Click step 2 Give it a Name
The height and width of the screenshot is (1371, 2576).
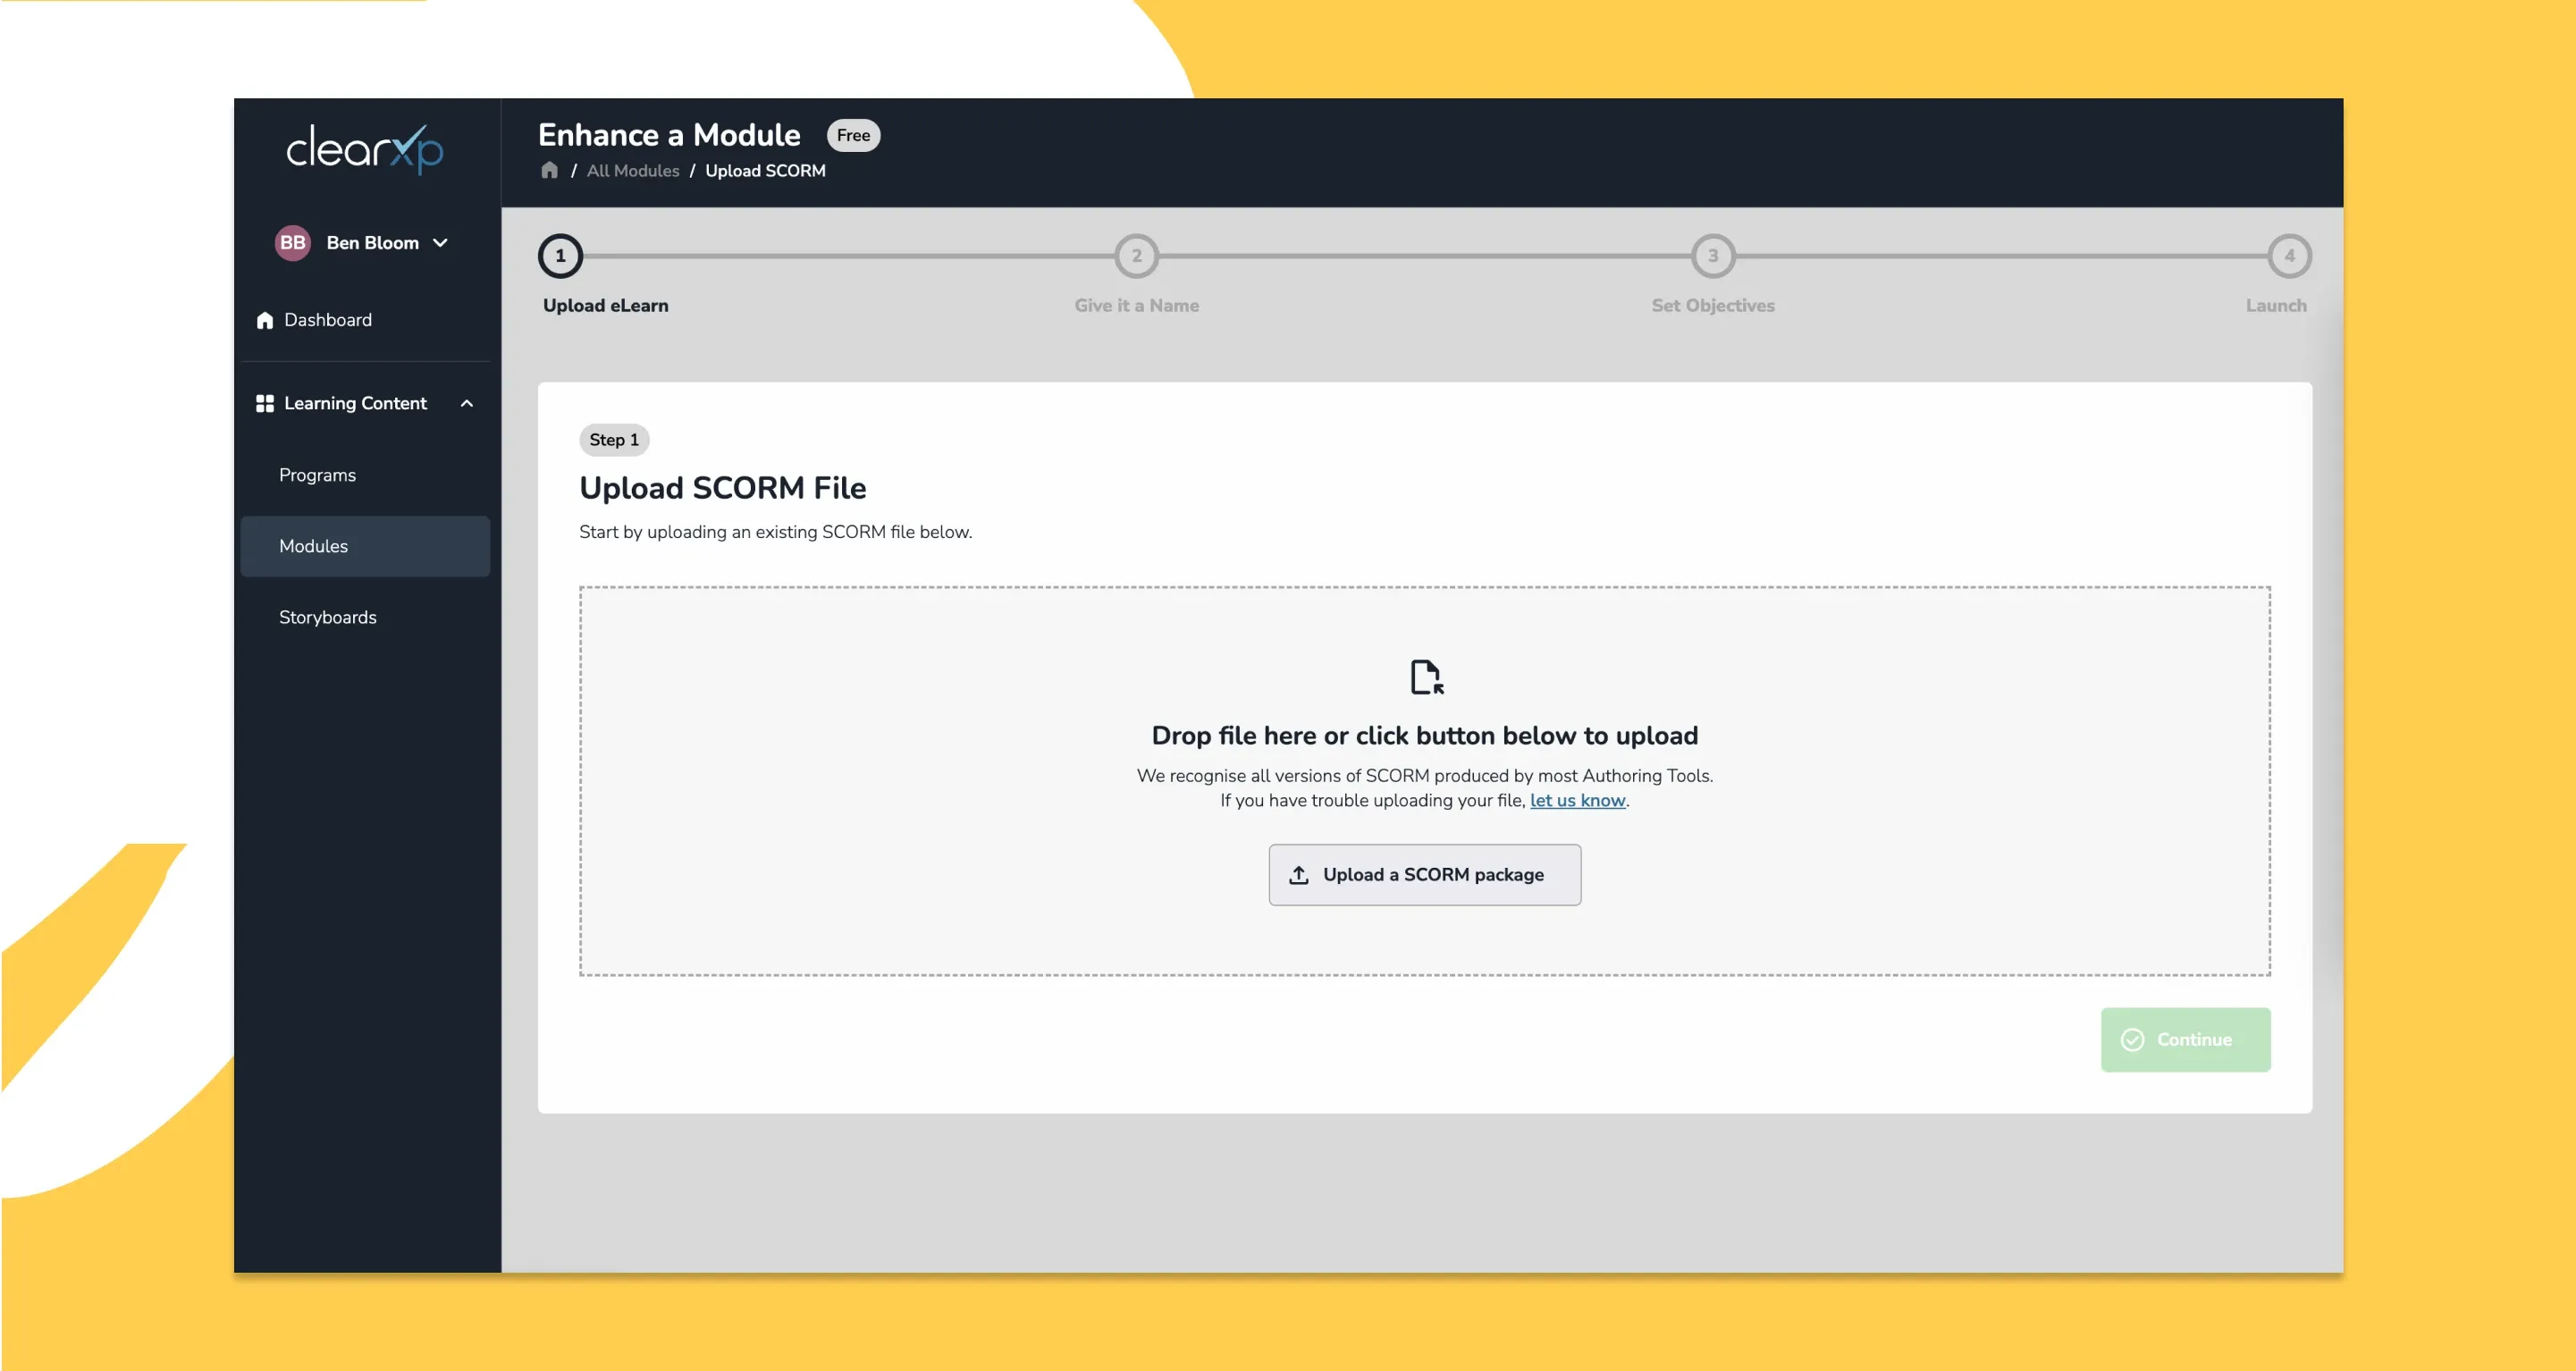tap(1136, 255)
